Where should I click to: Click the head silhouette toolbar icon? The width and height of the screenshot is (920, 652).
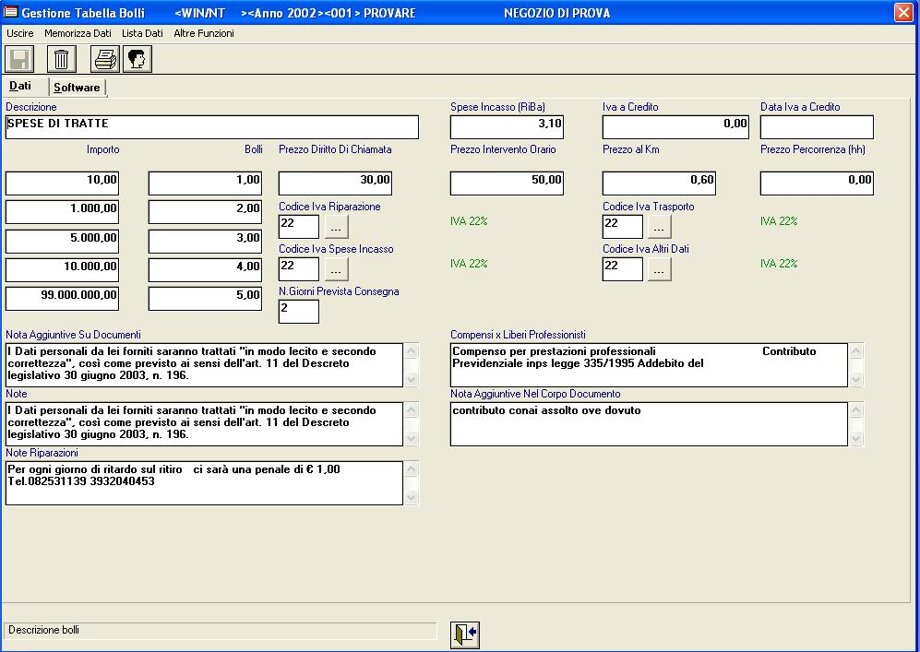137,59
